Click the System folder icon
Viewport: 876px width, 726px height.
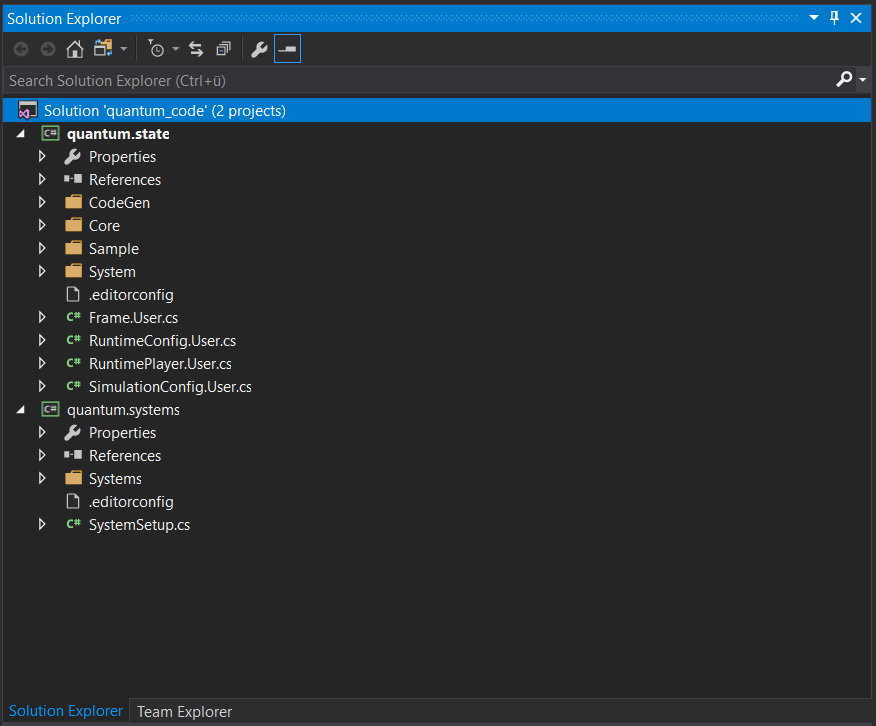point(73,271)
